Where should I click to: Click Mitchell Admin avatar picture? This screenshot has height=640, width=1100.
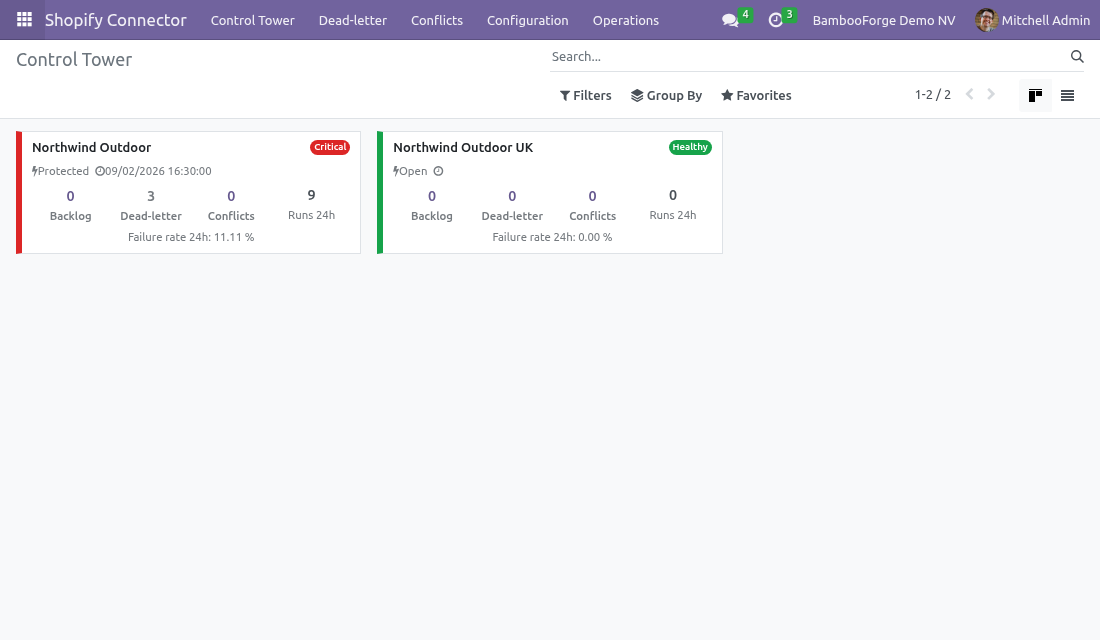(986, 20)
